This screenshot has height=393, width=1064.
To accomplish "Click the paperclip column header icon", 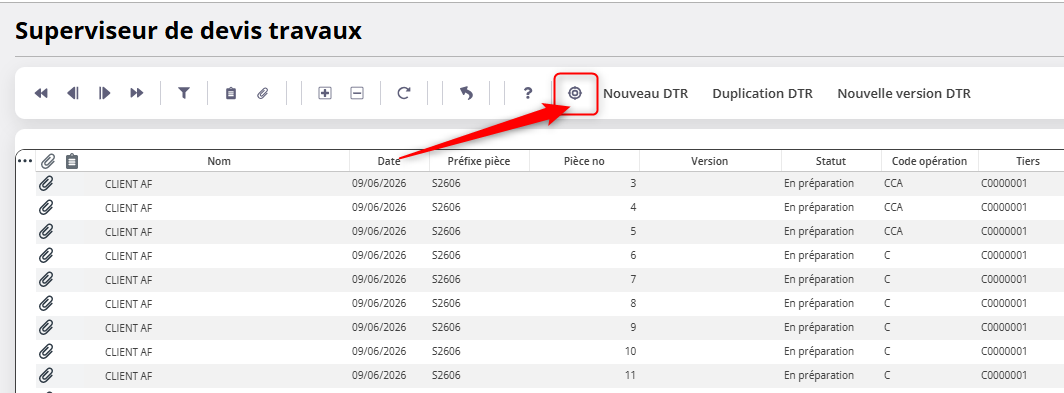I will pos(48,162).
